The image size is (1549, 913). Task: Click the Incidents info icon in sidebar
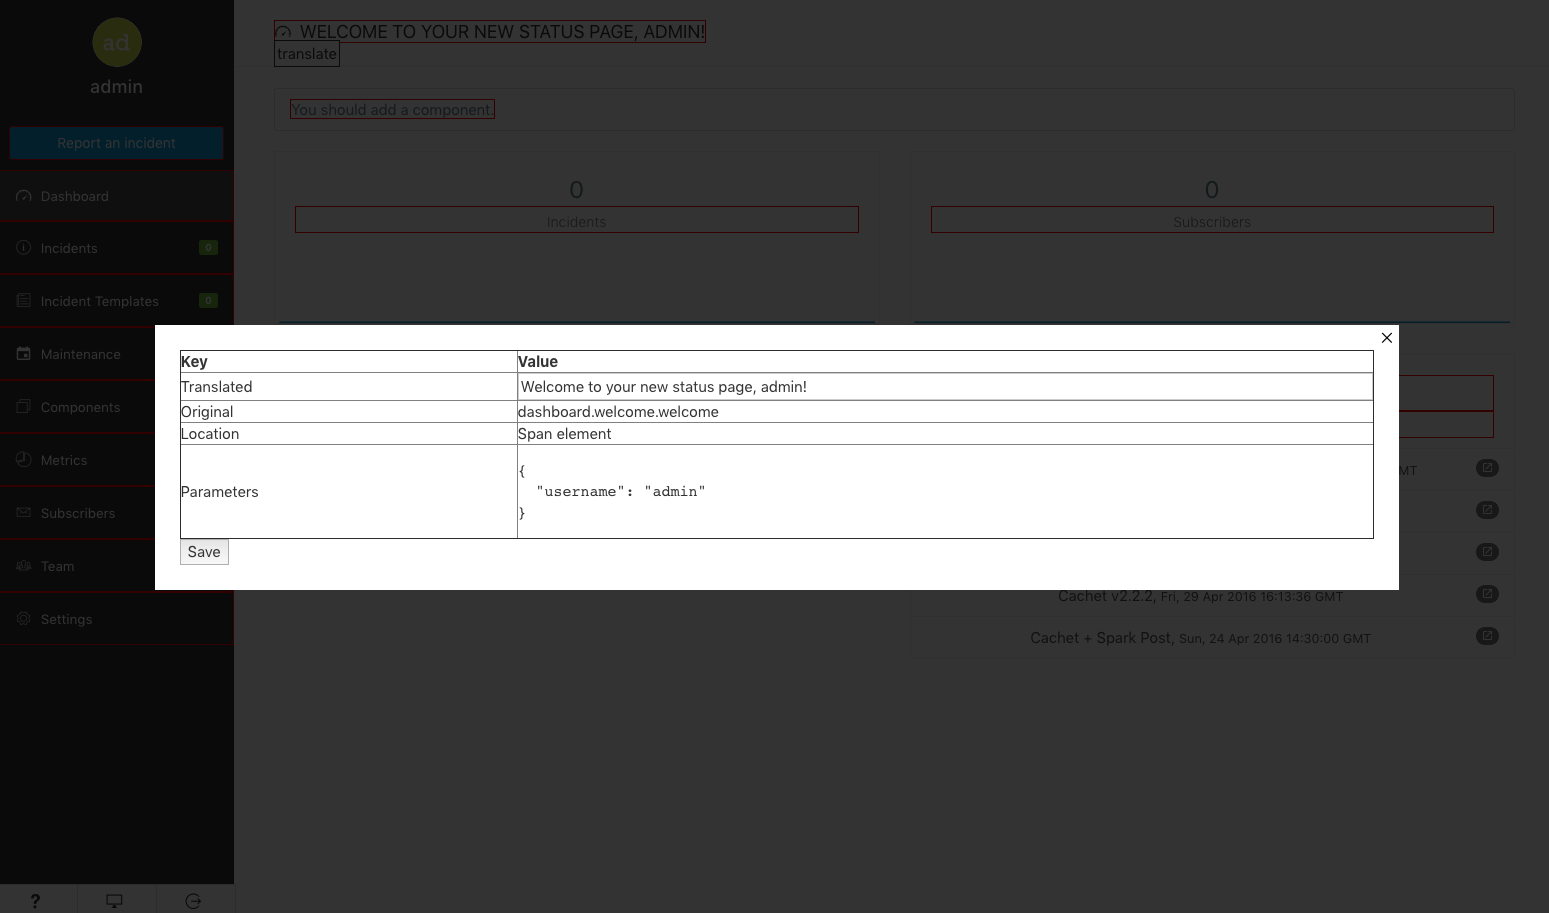(24, 247)
